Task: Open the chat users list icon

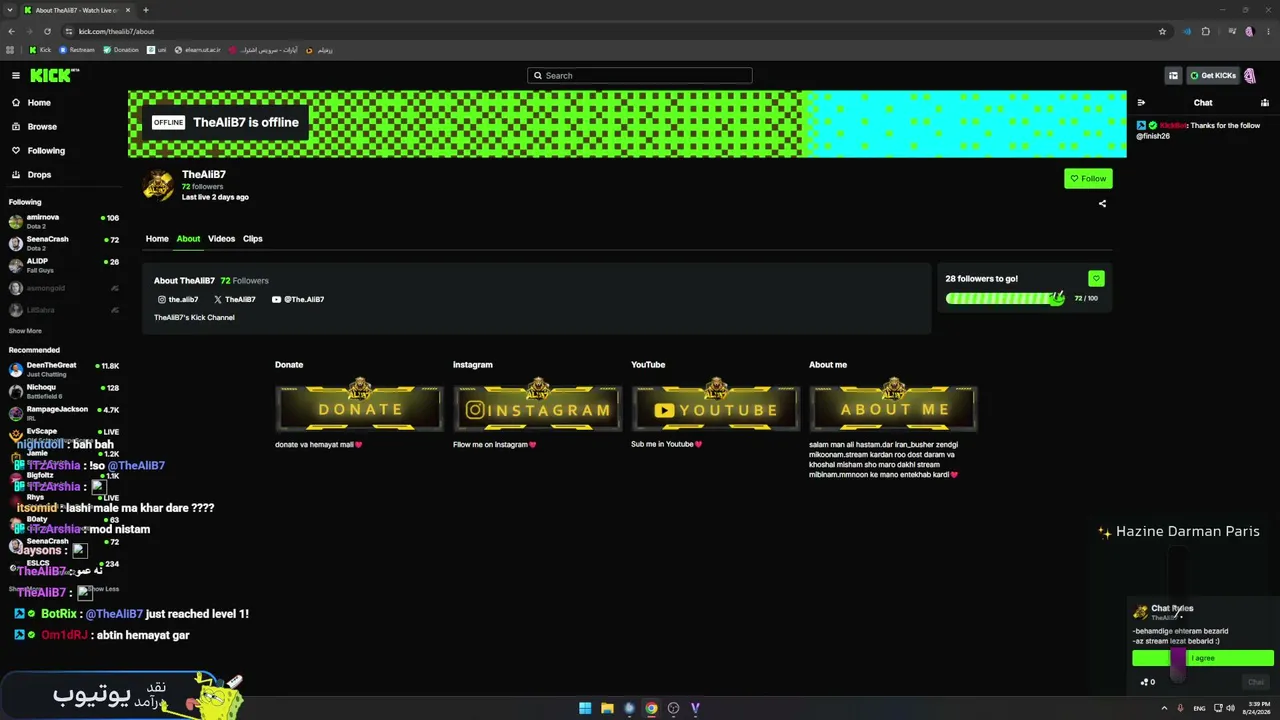Action: click(x=1265, y=102)
